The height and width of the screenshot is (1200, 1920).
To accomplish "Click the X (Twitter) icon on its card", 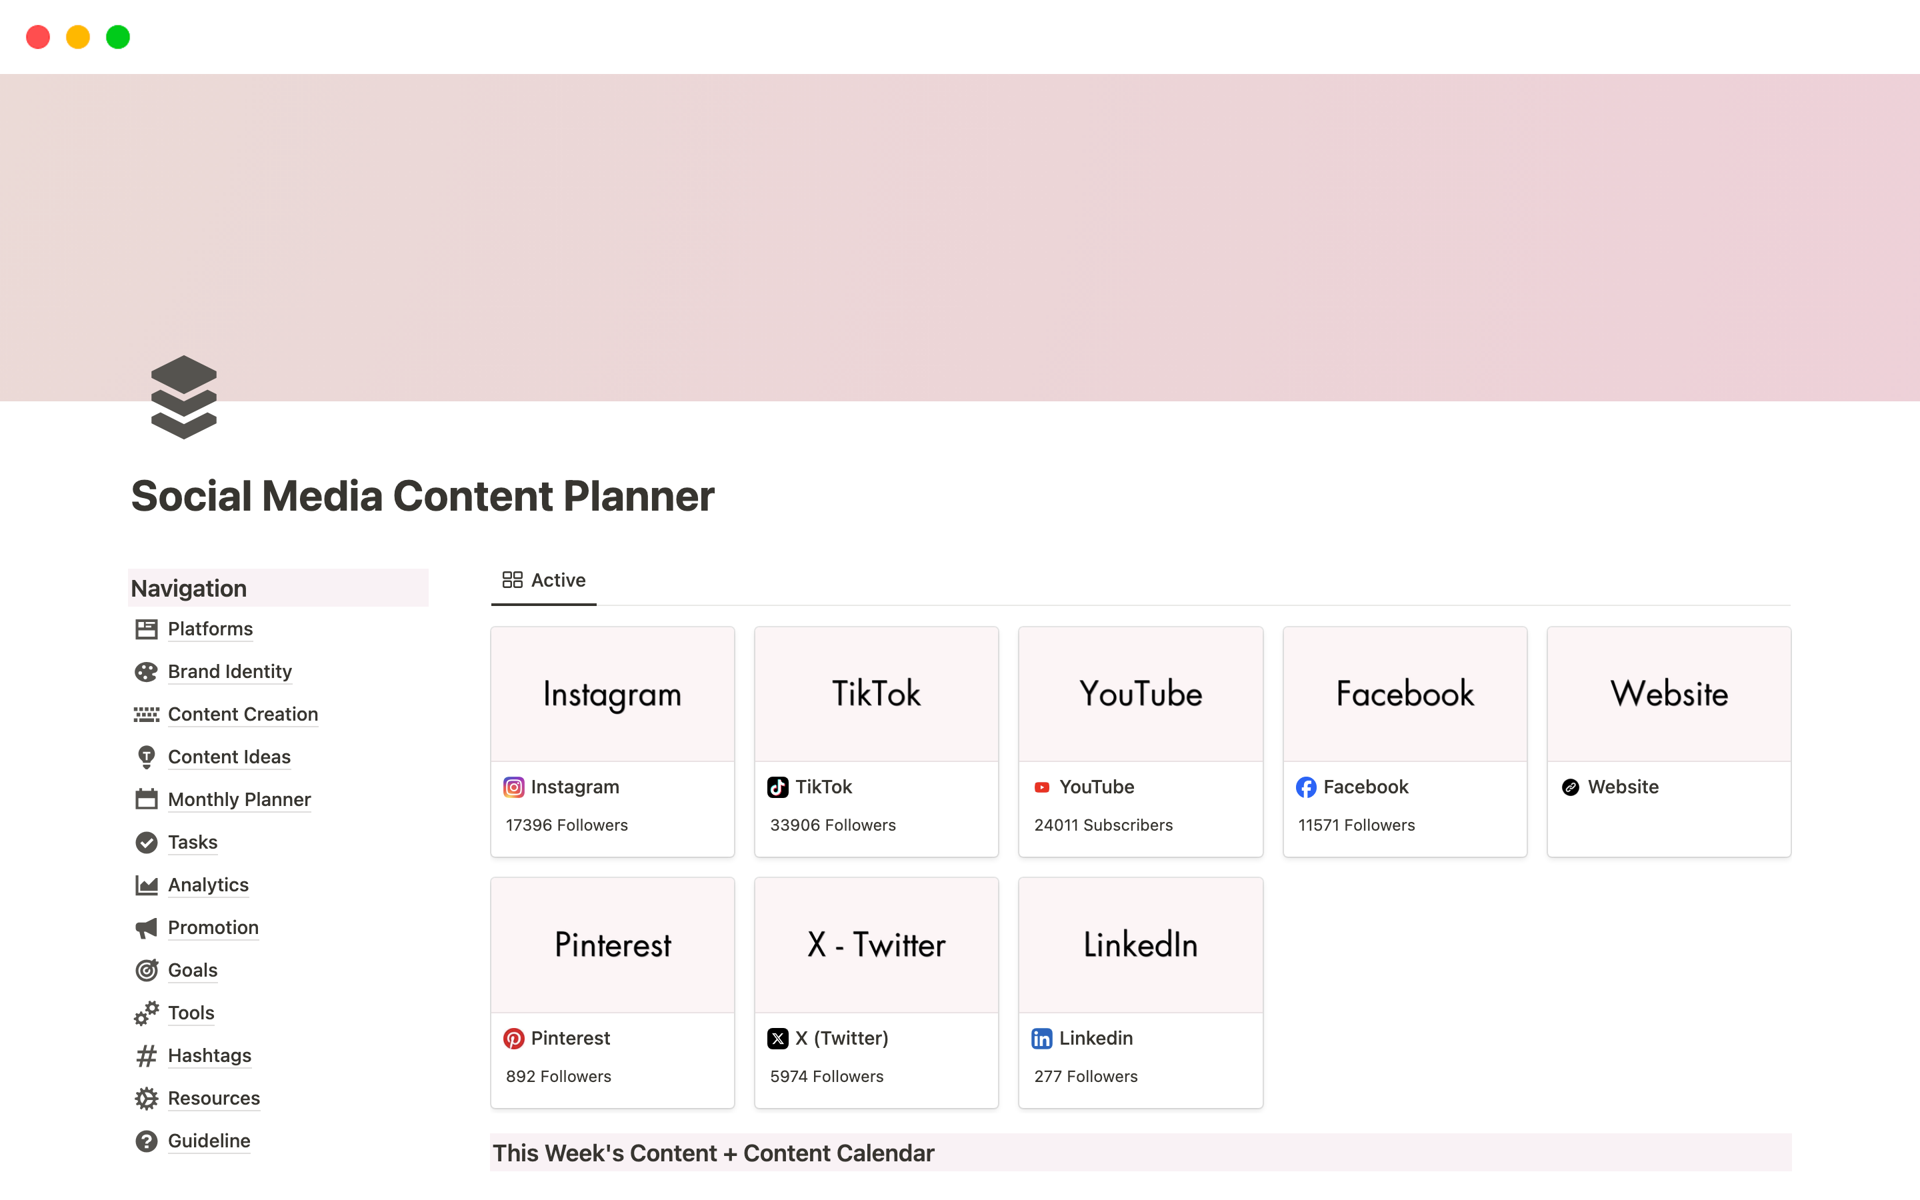I will point(779,1038).
